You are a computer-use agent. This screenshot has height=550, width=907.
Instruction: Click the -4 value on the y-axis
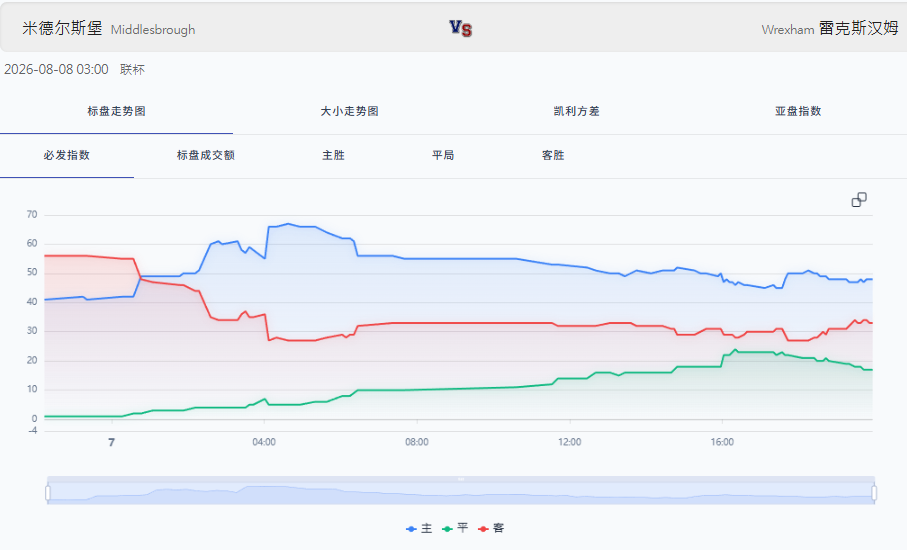[32, 430]
